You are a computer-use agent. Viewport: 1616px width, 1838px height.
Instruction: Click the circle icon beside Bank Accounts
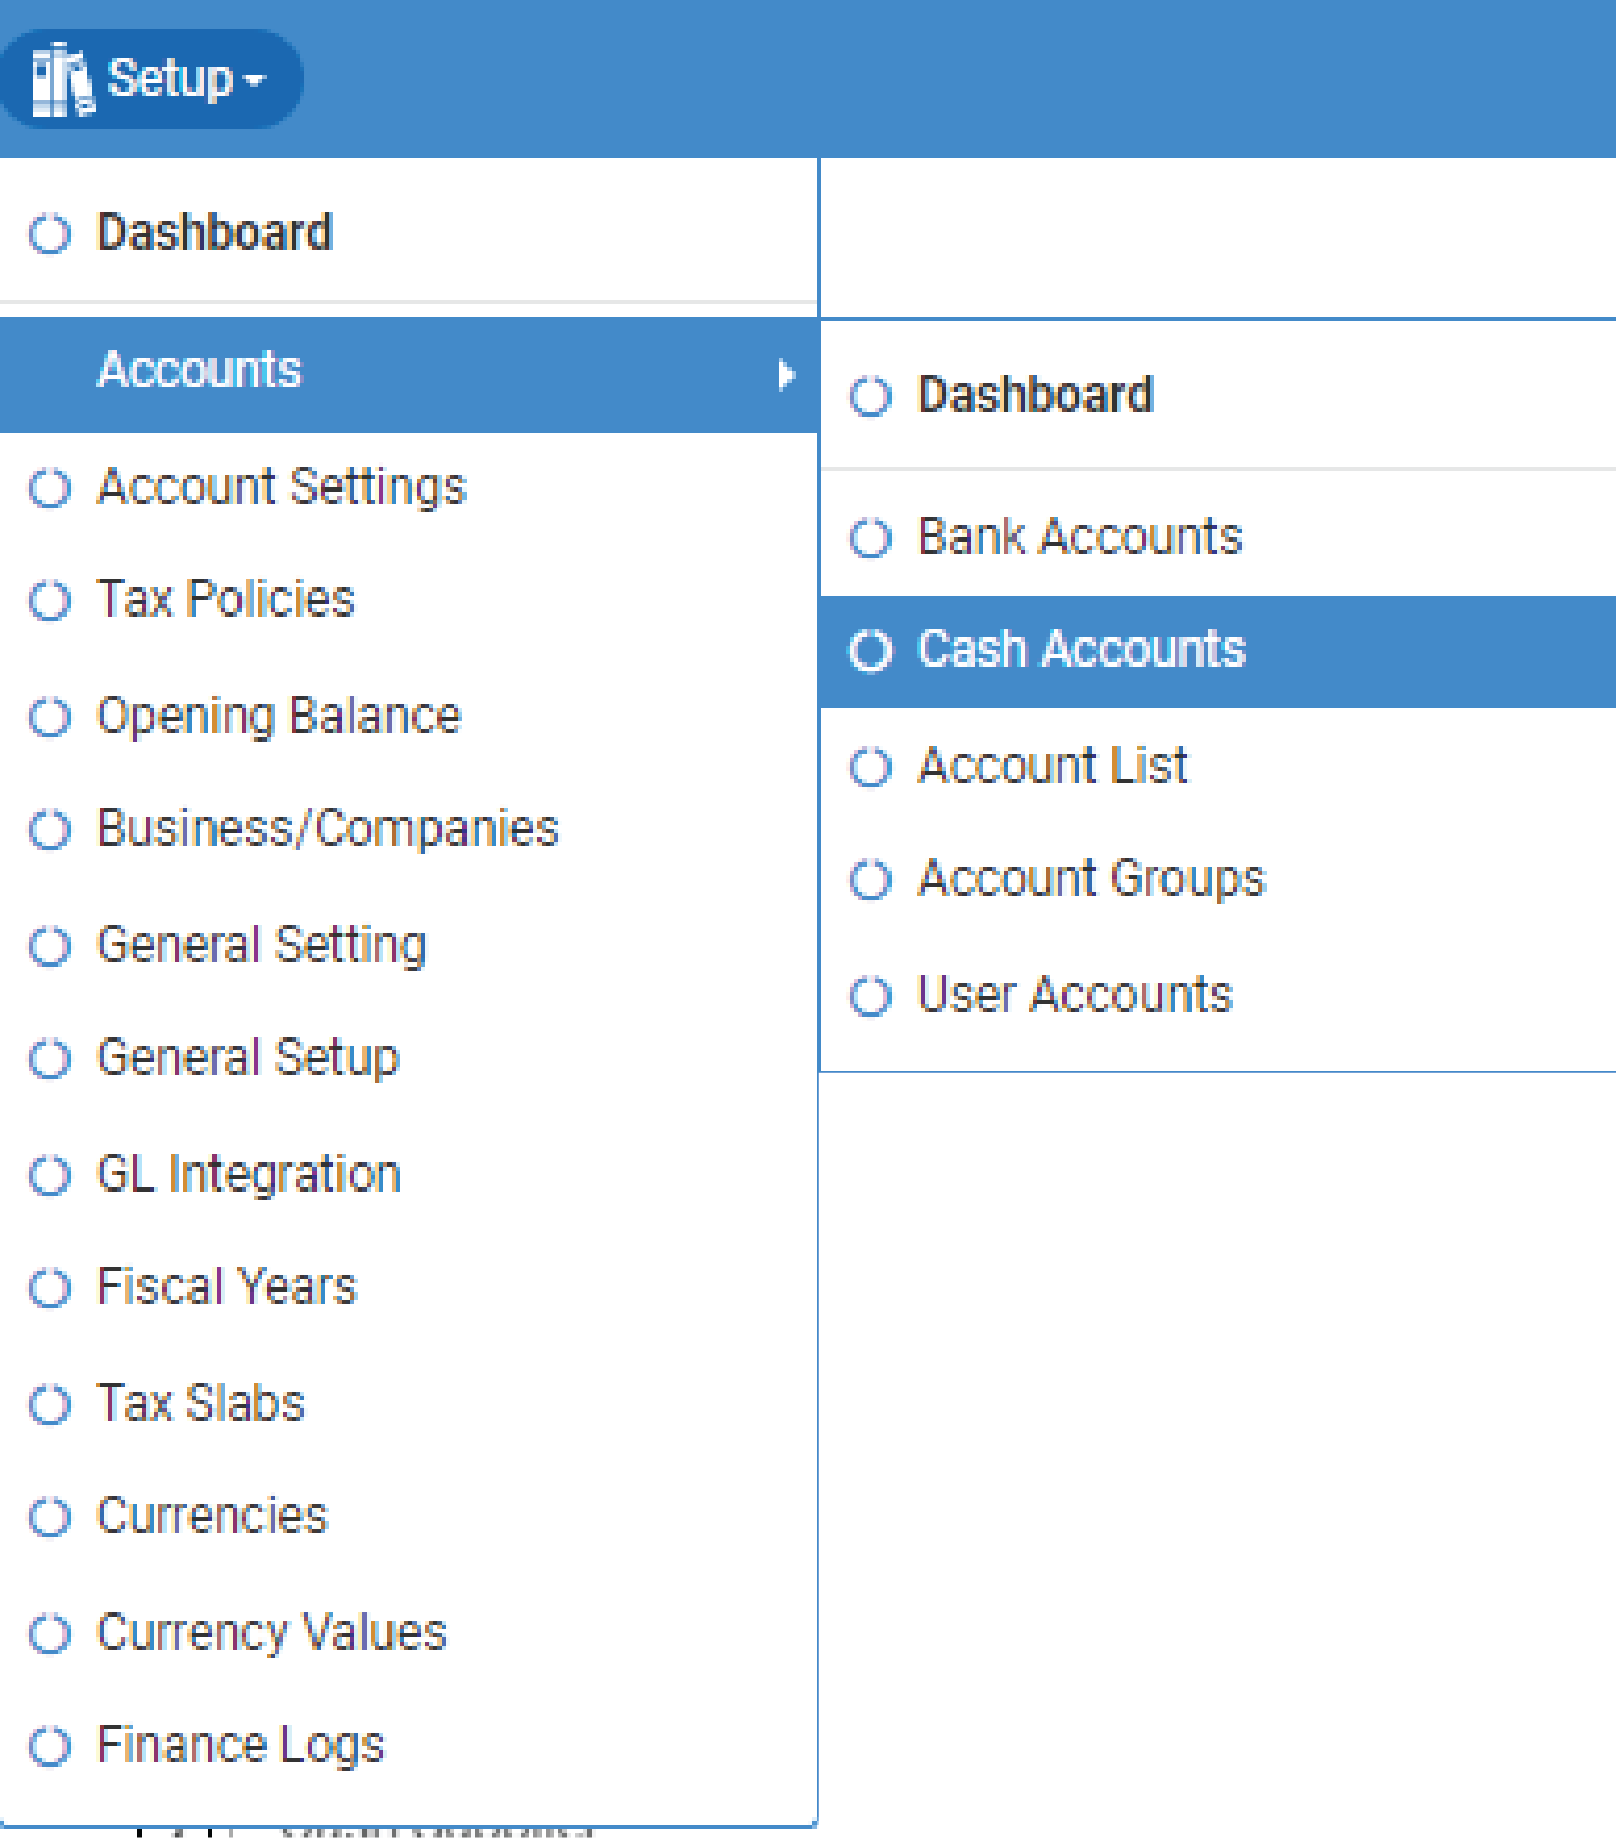click(x=870, y=538)
